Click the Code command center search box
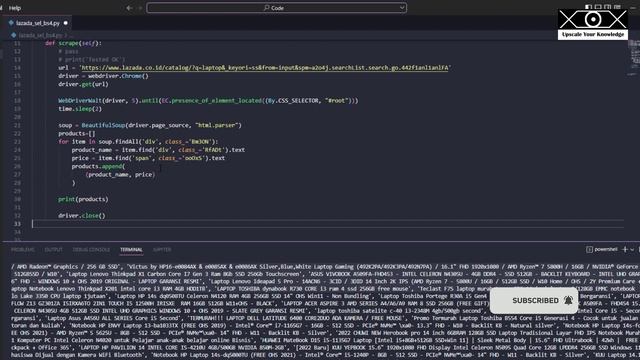The image size is (640, 360). click(x=276, y=8)
